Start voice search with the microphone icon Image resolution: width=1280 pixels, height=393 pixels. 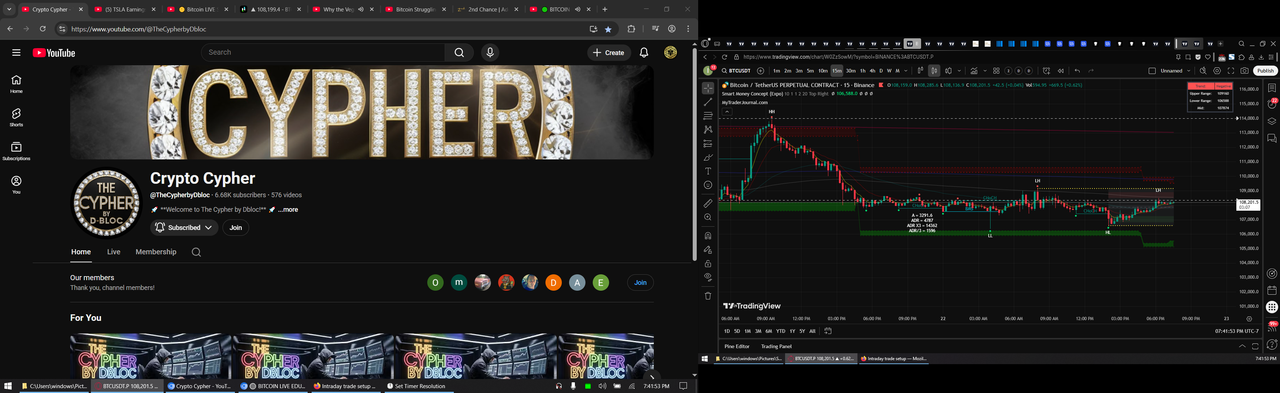click(490, 52)
